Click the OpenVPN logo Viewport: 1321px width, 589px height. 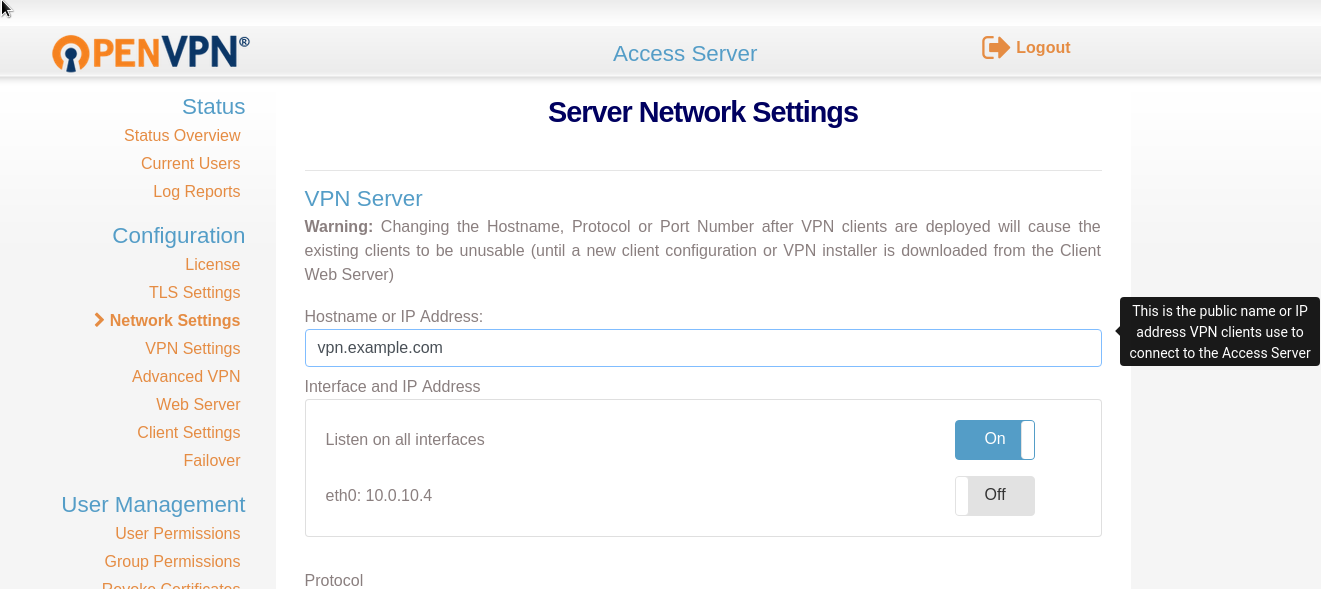click(x=150, y=53)
